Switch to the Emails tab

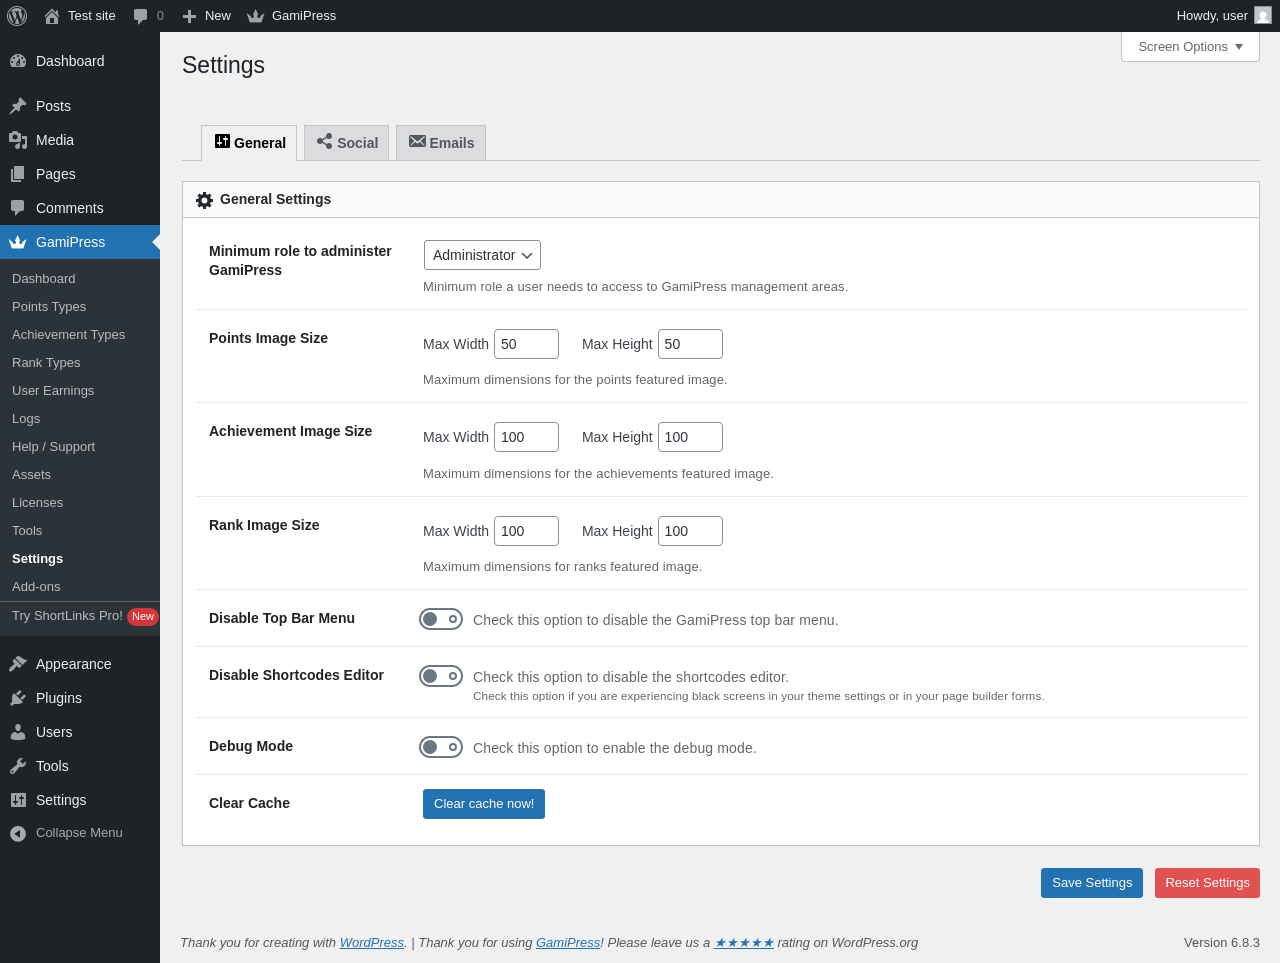click(441, 143)
